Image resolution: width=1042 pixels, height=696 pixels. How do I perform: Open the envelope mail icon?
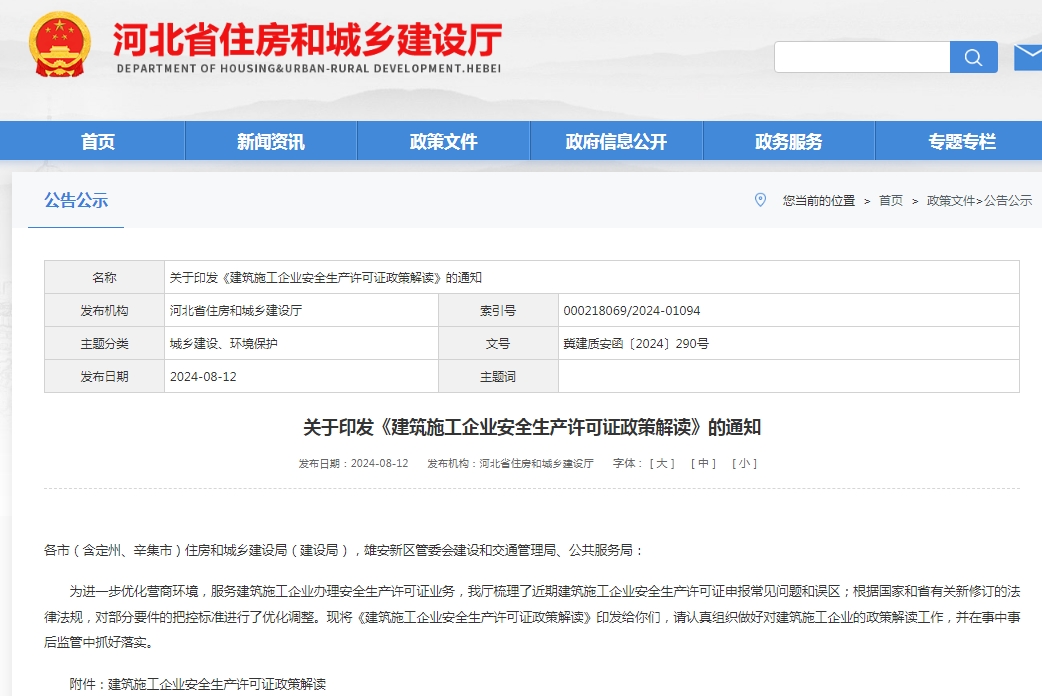(1028, 57)
